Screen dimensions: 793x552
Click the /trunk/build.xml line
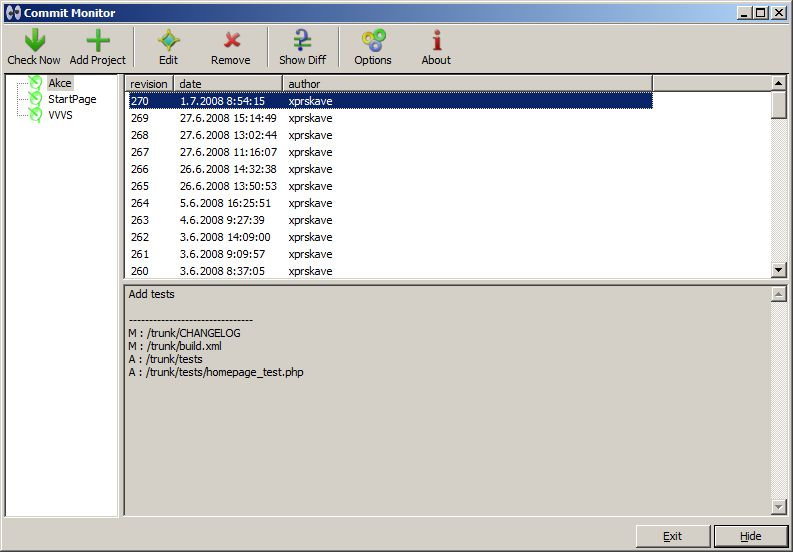point(175,346)
